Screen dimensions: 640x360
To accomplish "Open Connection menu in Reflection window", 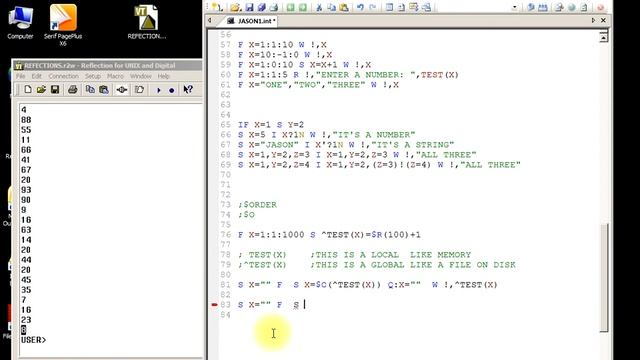I will point(63,76).
